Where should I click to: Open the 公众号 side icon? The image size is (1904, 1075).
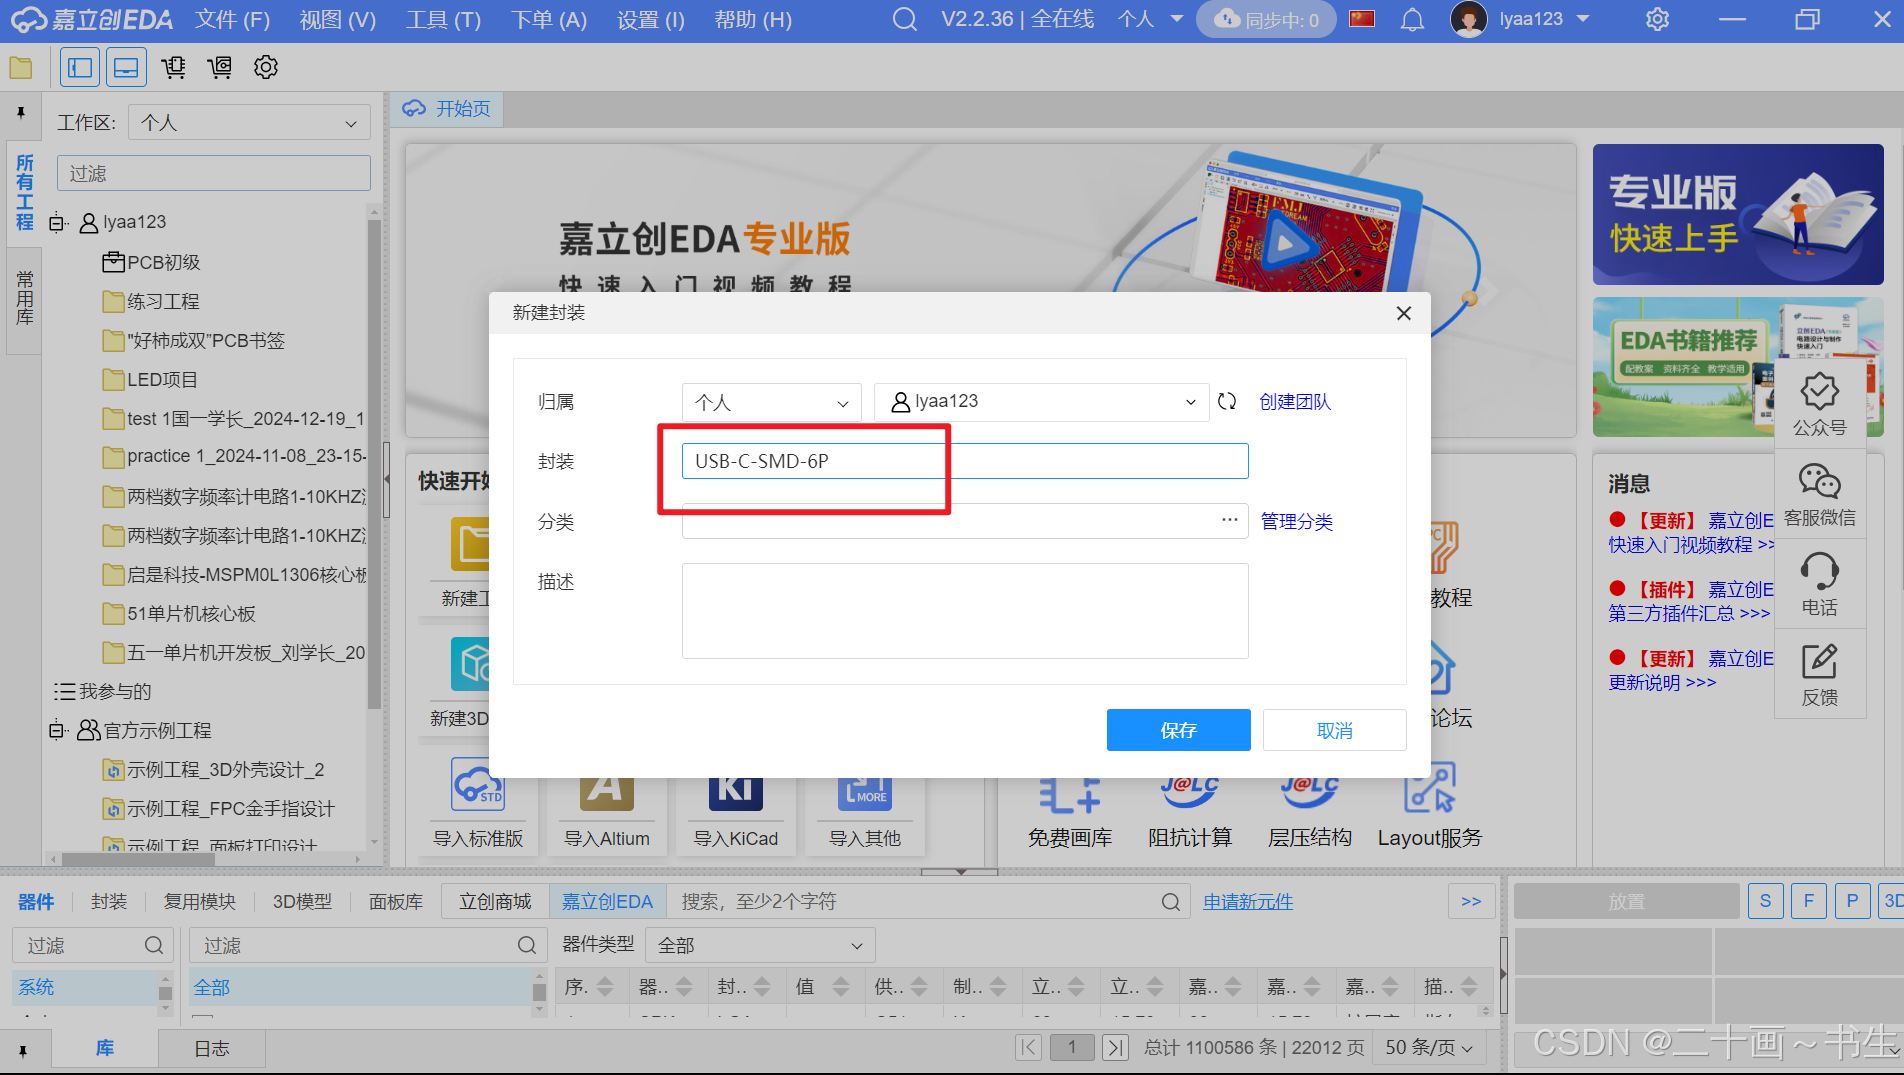tap(1820, 404)
